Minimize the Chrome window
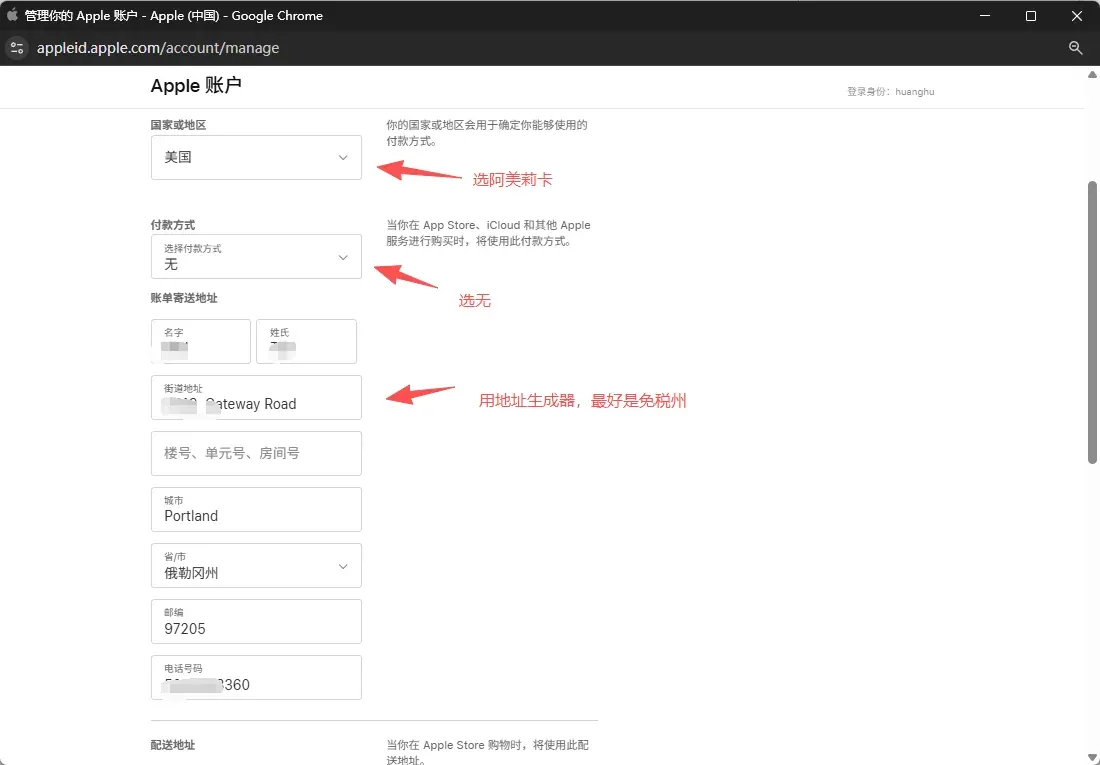Image resolution: width=1100 pixels, height=765 pixels. pos(985,15)
